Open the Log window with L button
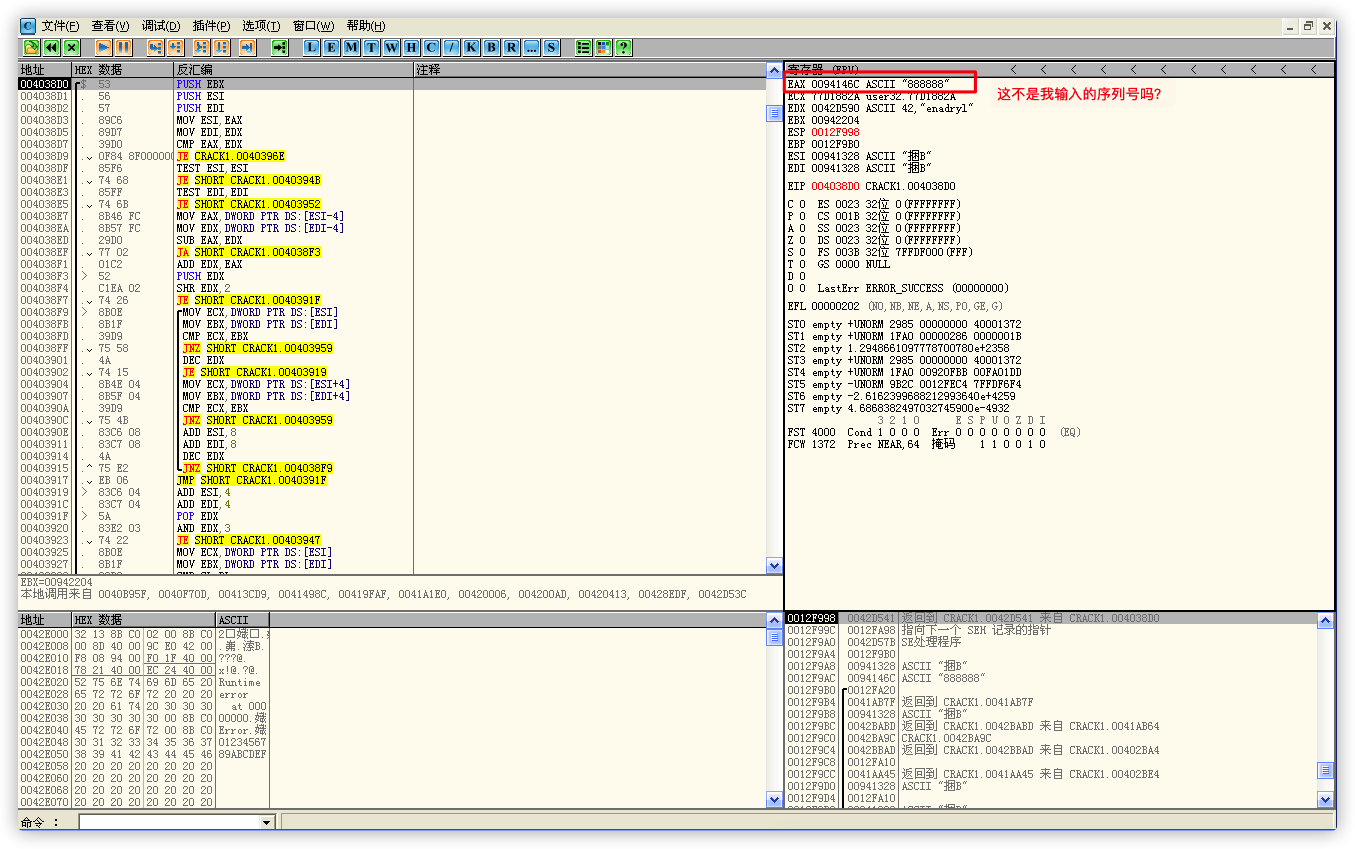Image resolution: width=1355 pixels, height=849 pixels. coord(312,47)
